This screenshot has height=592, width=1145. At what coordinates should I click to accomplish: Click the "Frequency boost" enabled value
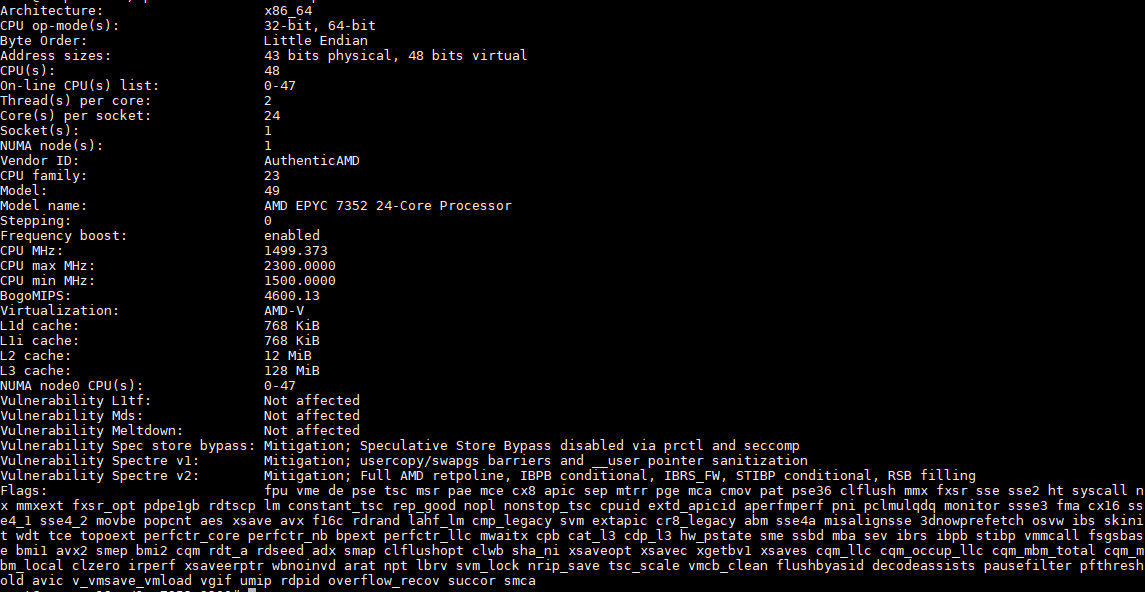coord(291,236)
